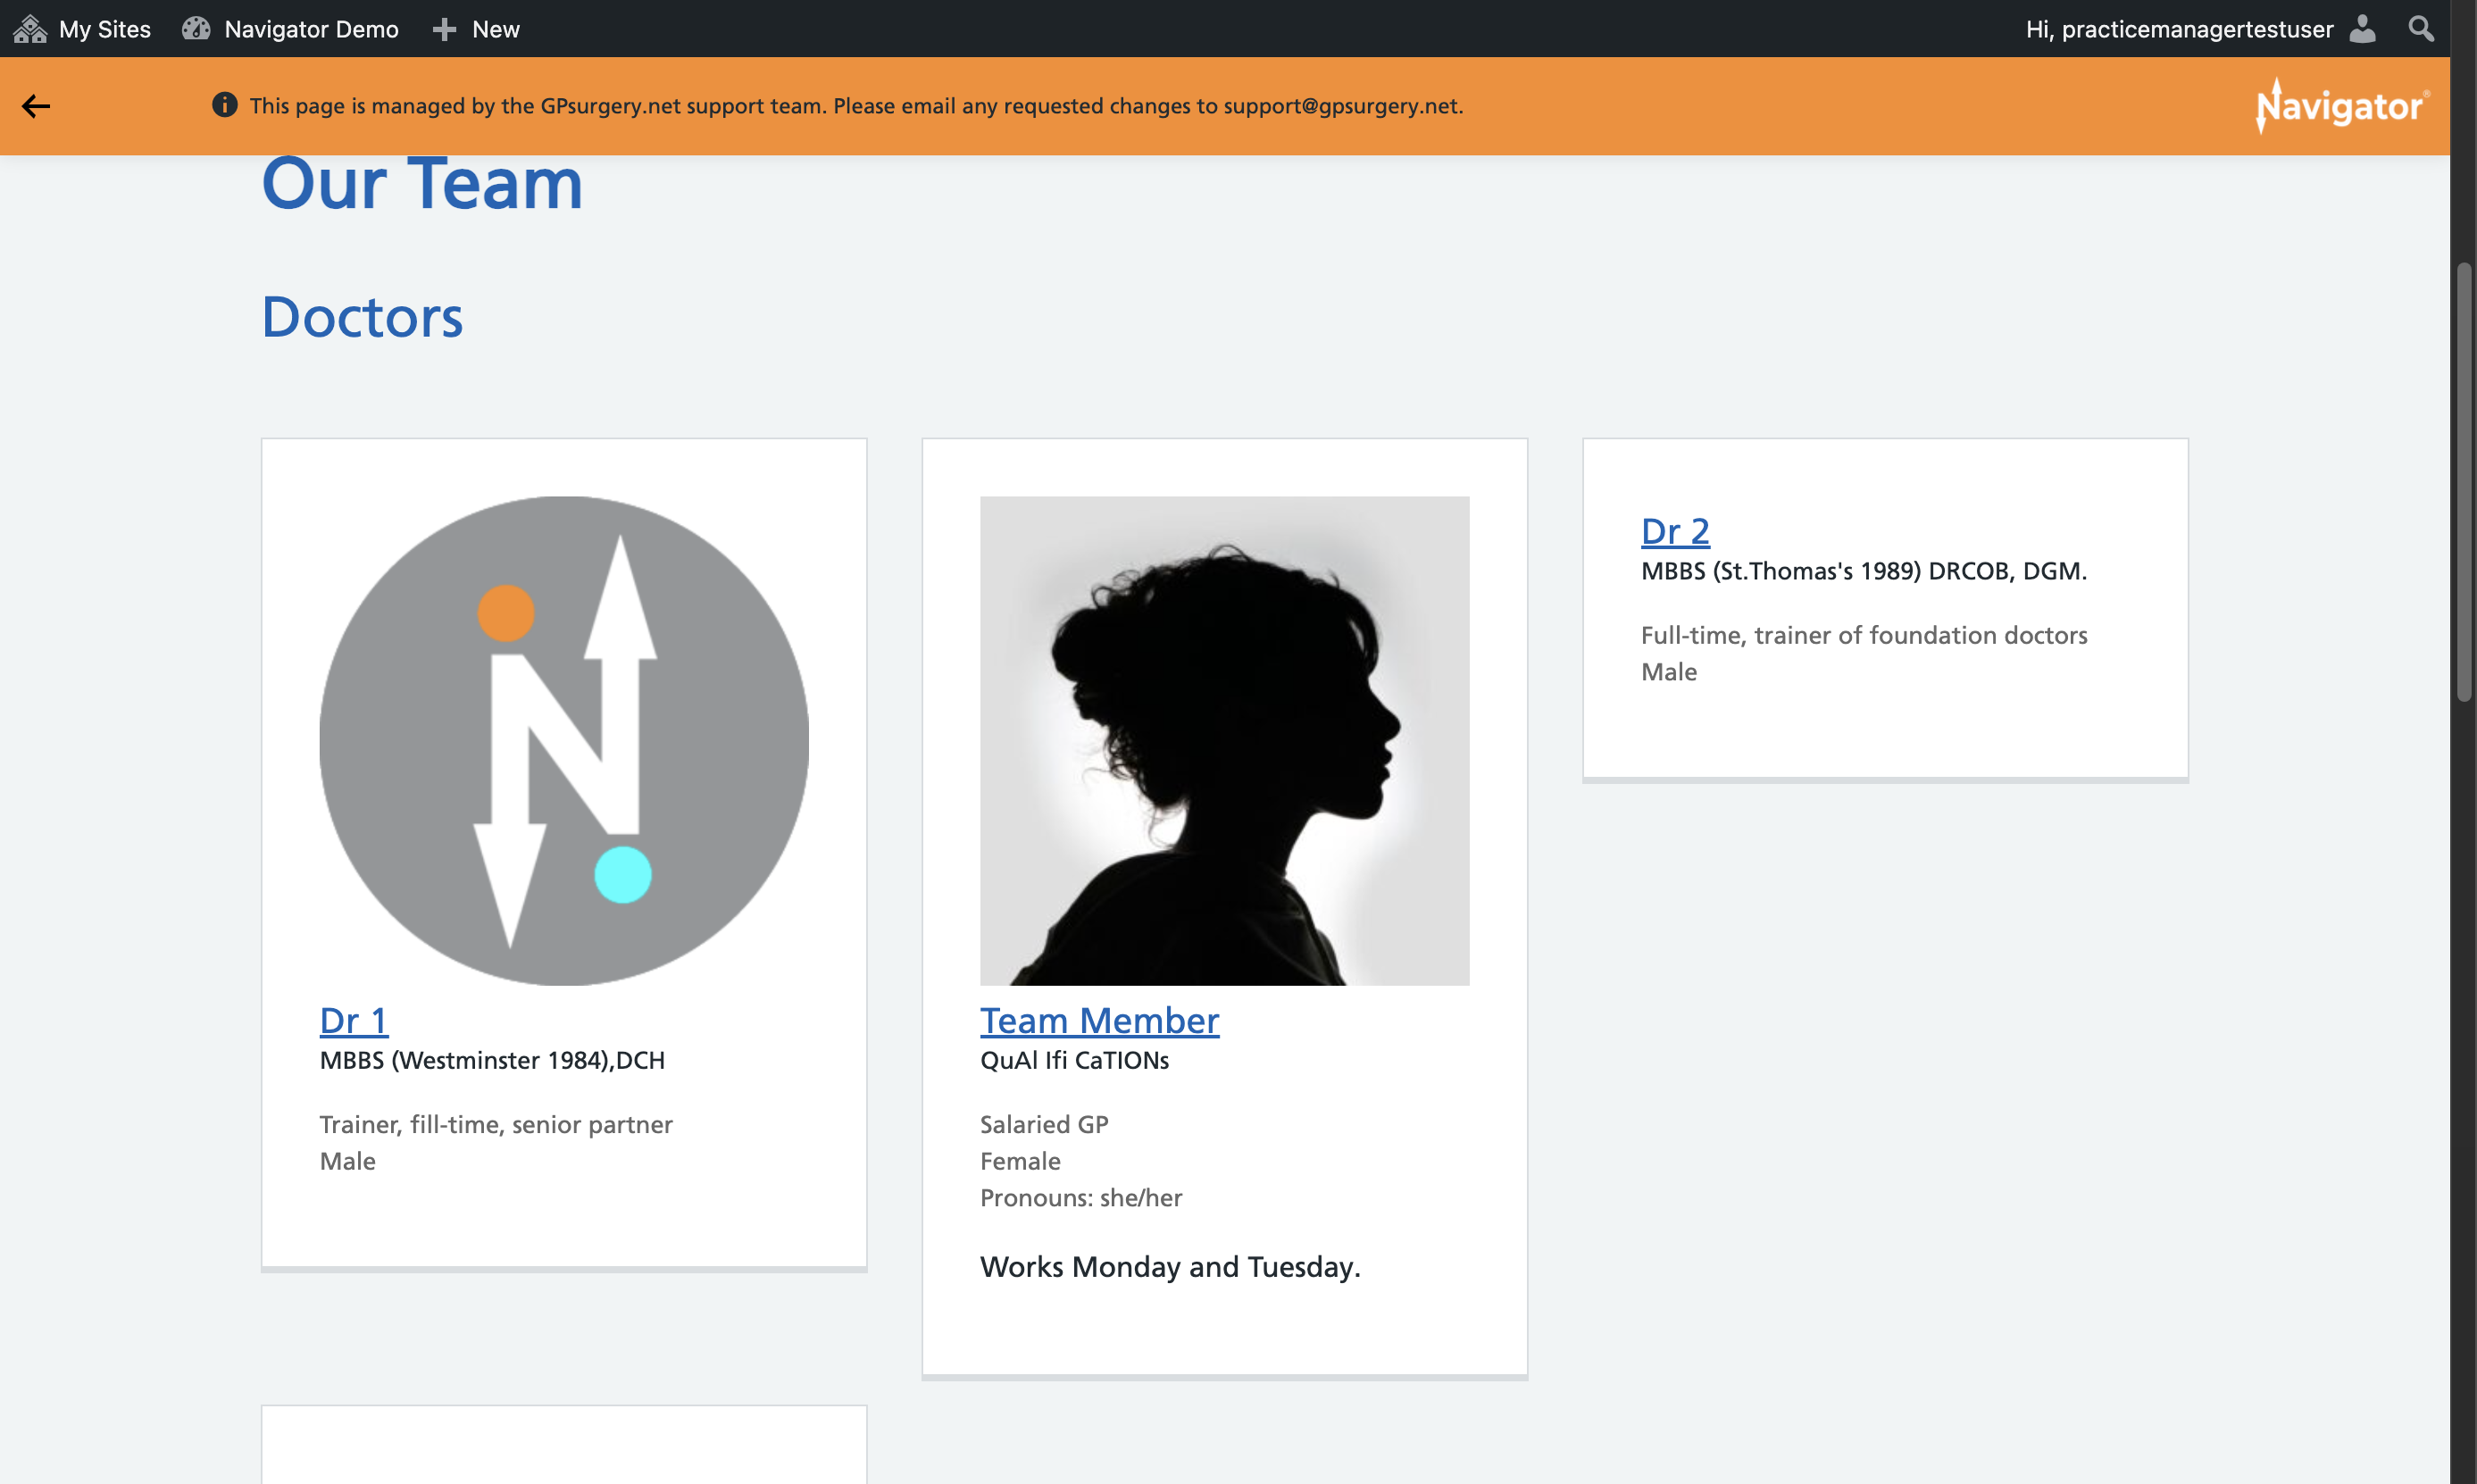Click the banner support email notice text

856,106
